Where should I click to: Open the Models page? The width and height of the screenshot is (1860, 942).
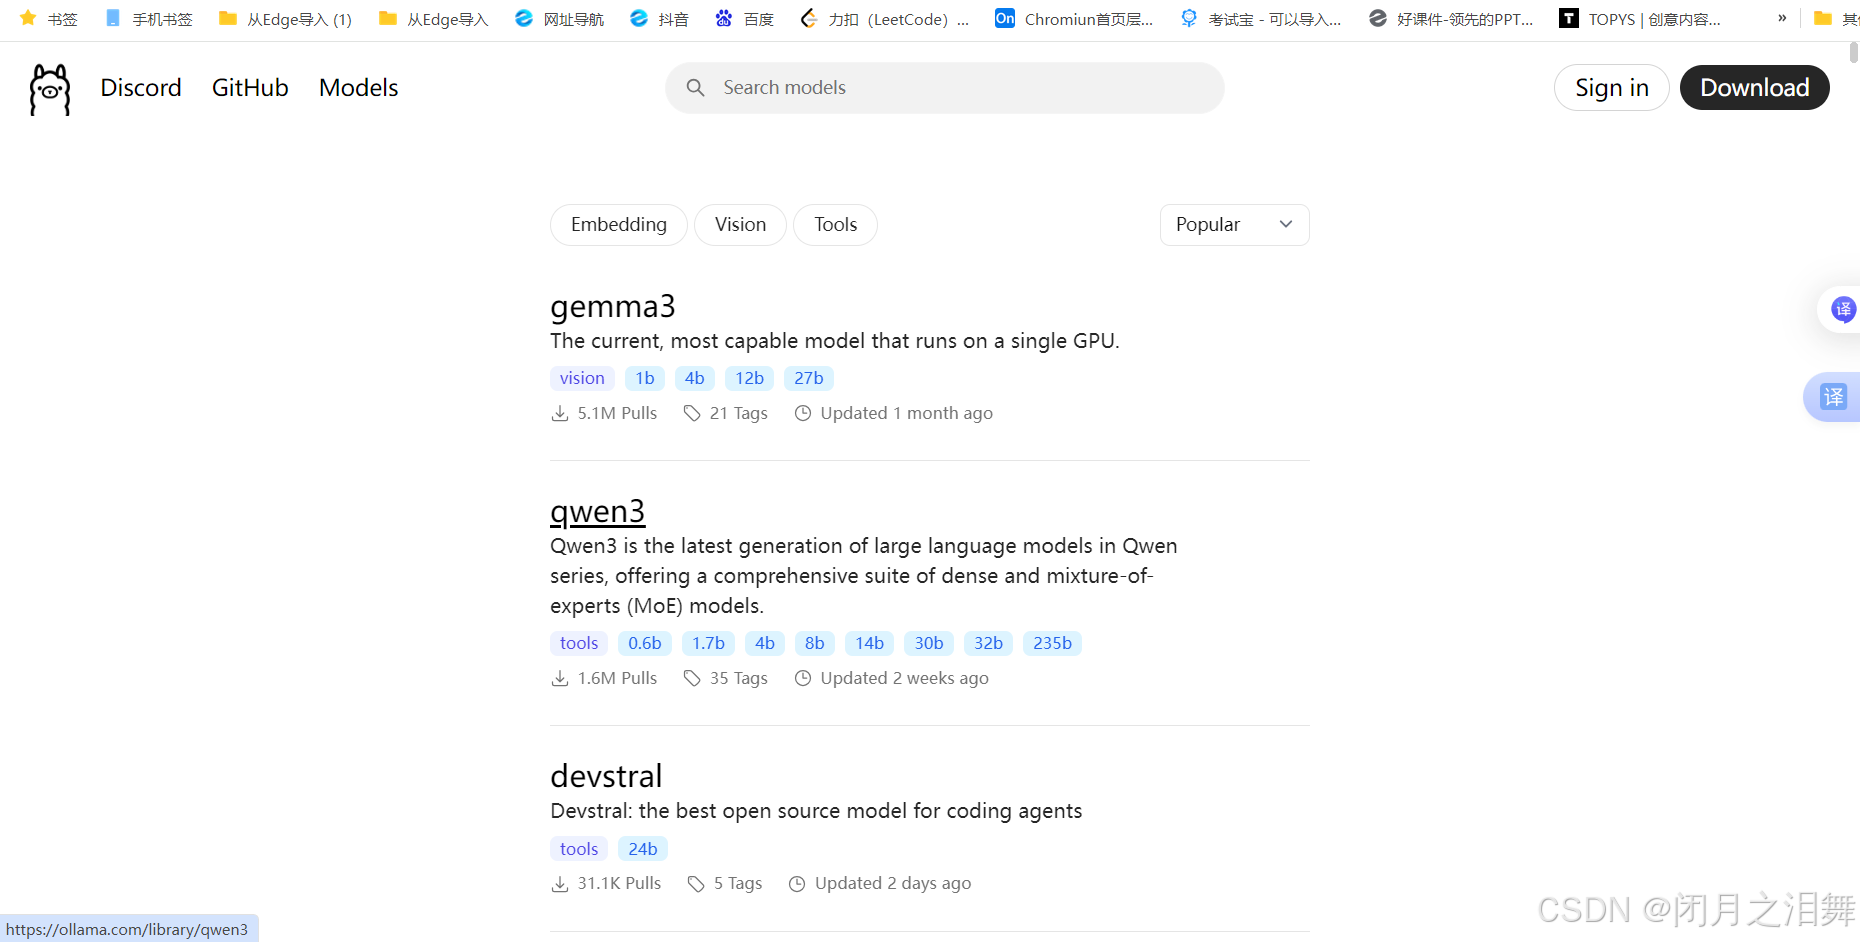pos(358,88)
